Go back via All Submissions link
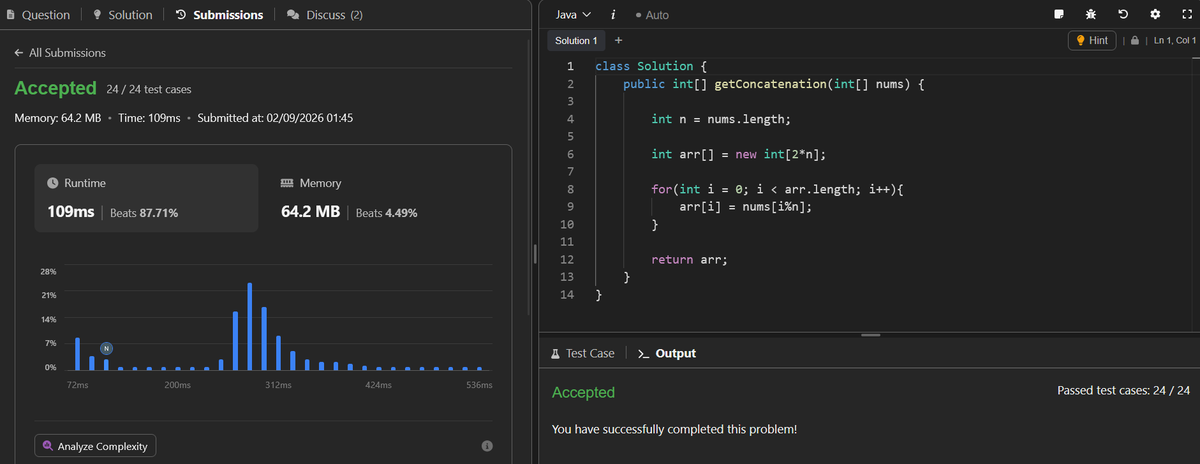Screen dimensions: 1200x464 (x=60, y=52)
